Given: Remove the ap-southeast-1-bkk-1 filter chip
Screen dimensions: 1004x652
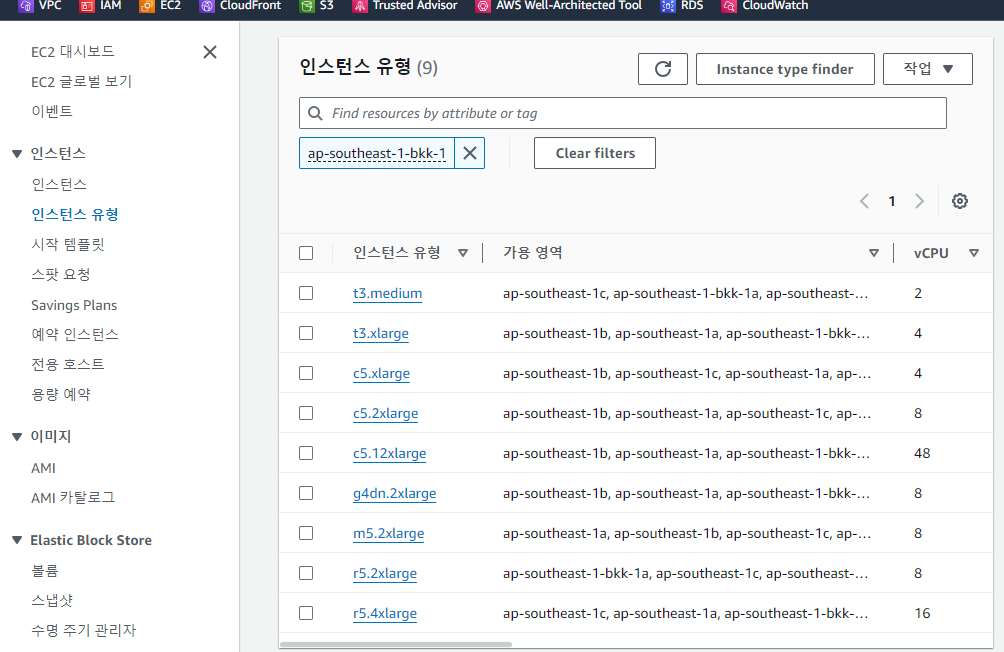Looking at the screenshot, I should tap(470, 153).
